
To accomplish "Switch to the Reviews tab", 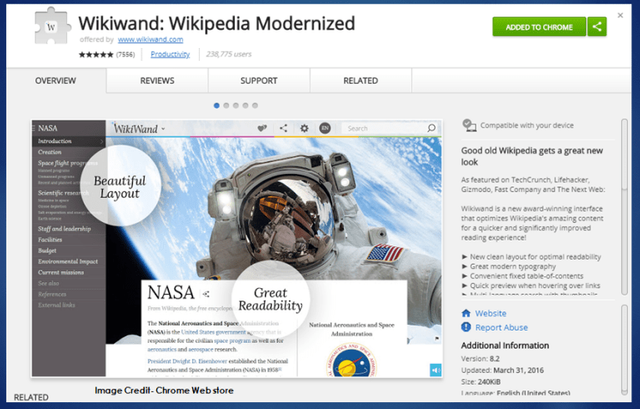I will 157,81.
